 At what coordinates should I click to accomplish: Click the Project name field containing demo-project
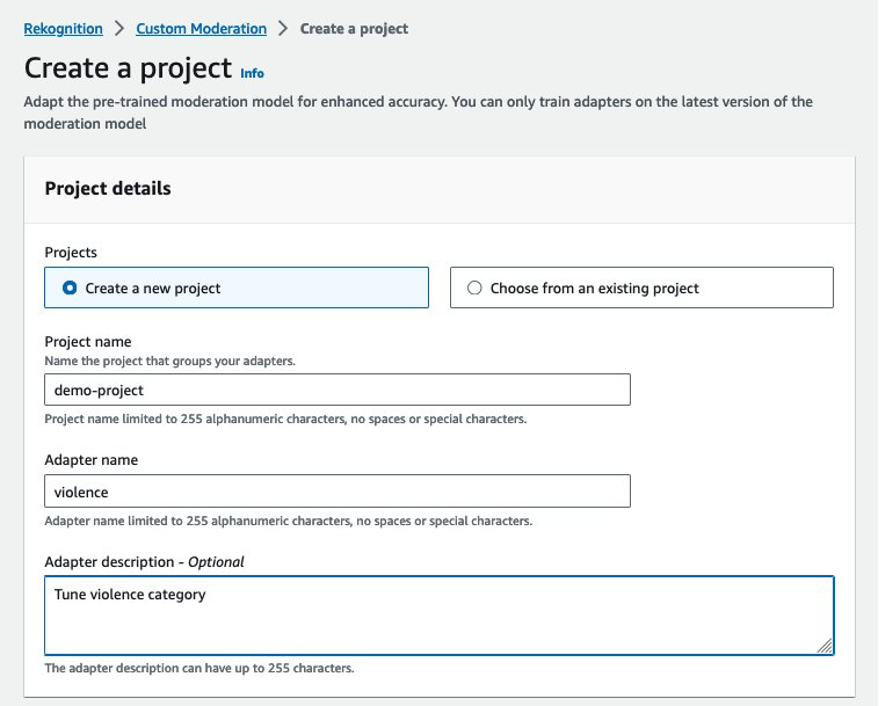click(337, 390)
